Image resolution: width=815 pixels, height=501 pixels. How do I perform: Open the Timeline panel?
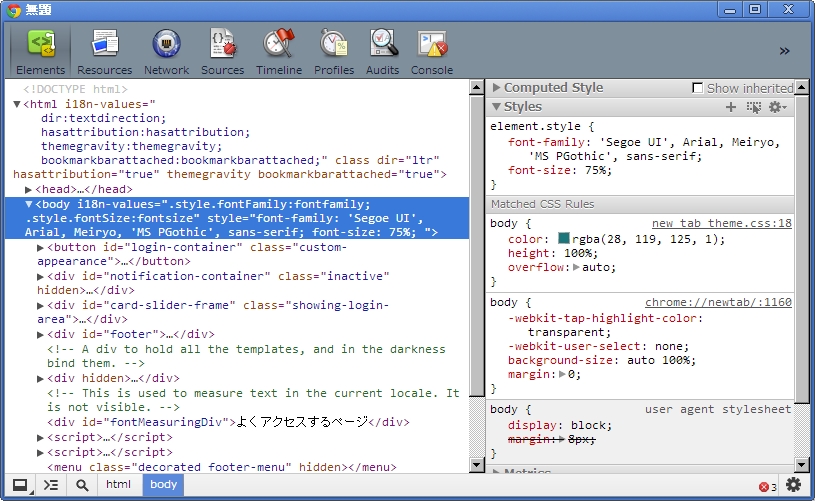tap(279, 51)
